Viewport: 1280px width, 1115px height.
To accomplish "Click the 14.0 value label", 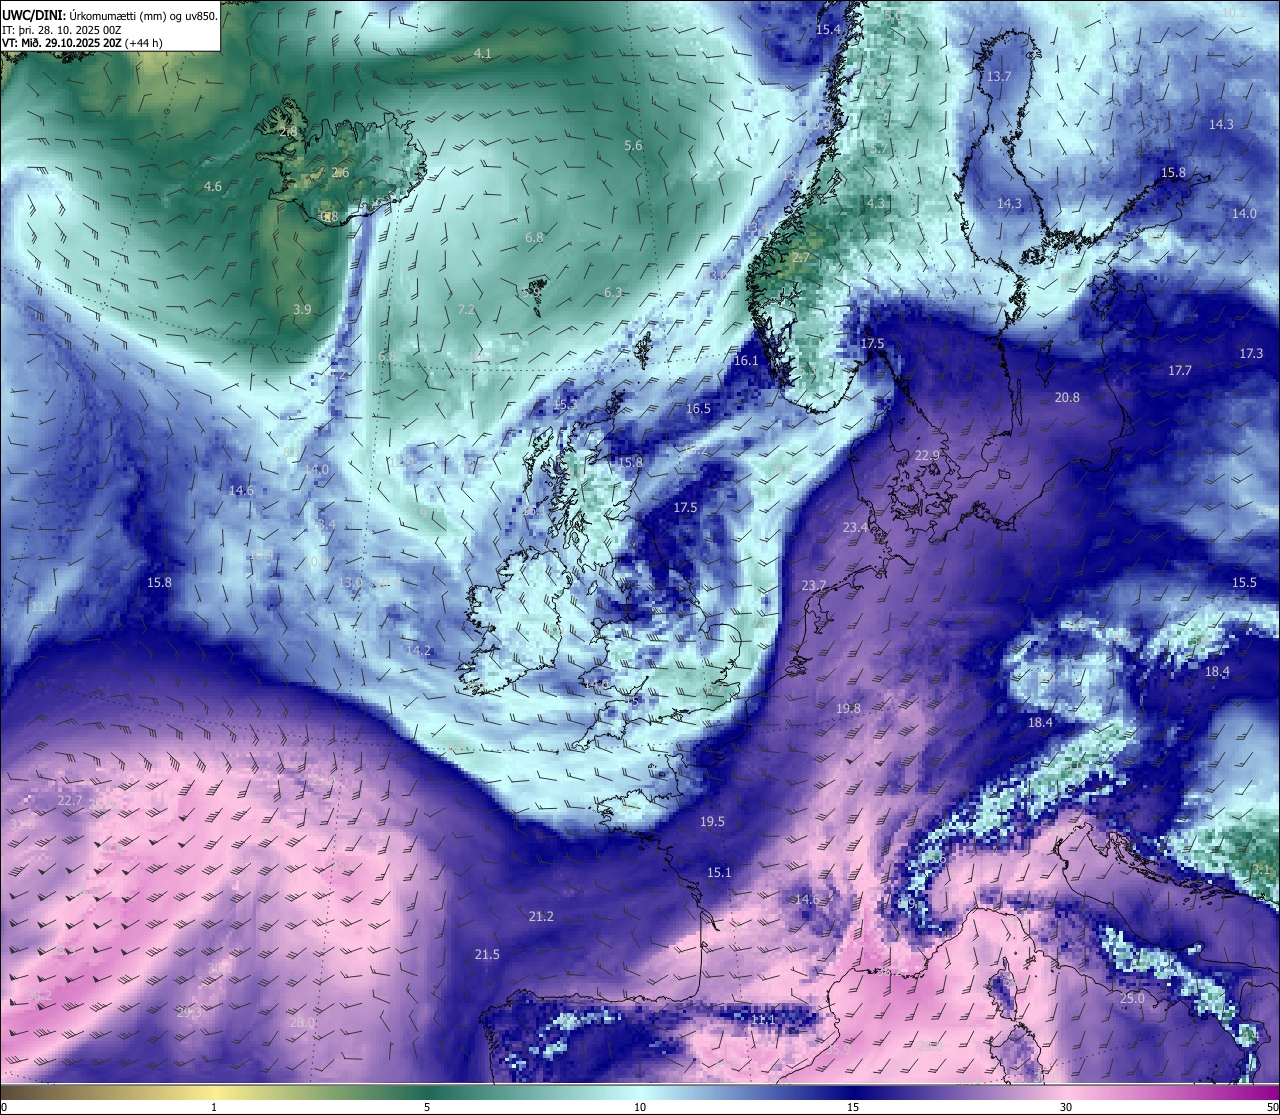I will tap(1244, 214).
